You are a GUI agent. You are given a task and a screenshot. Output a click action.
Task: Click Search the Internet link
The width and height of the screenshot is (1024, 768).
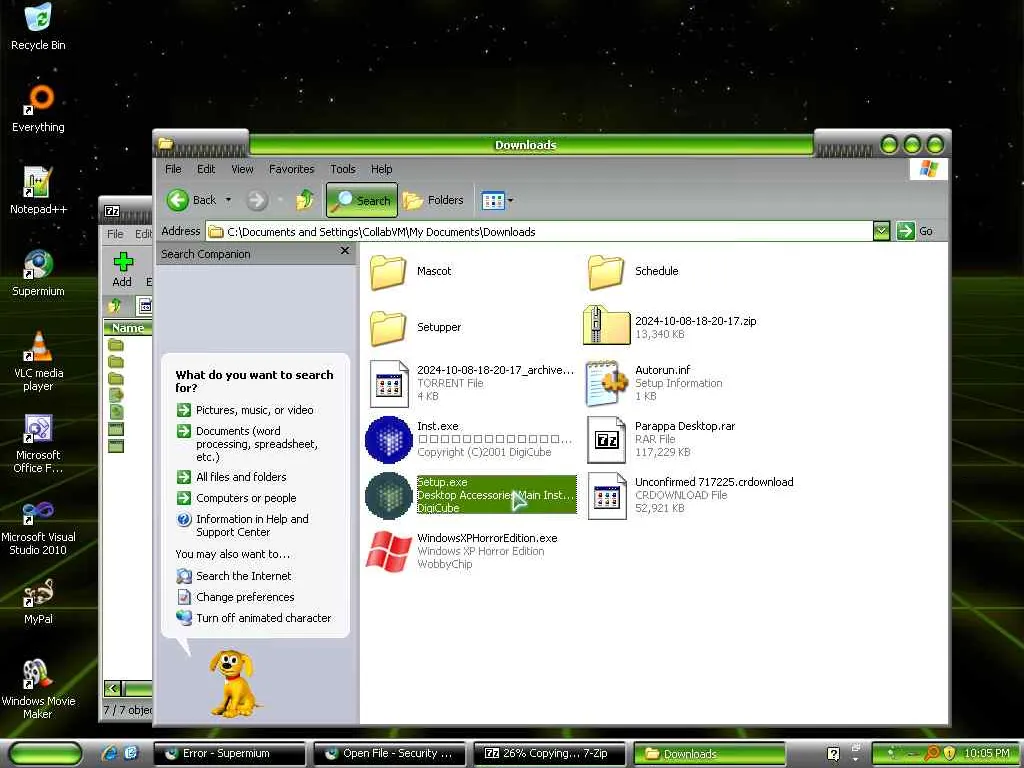(x=234, y=576)
